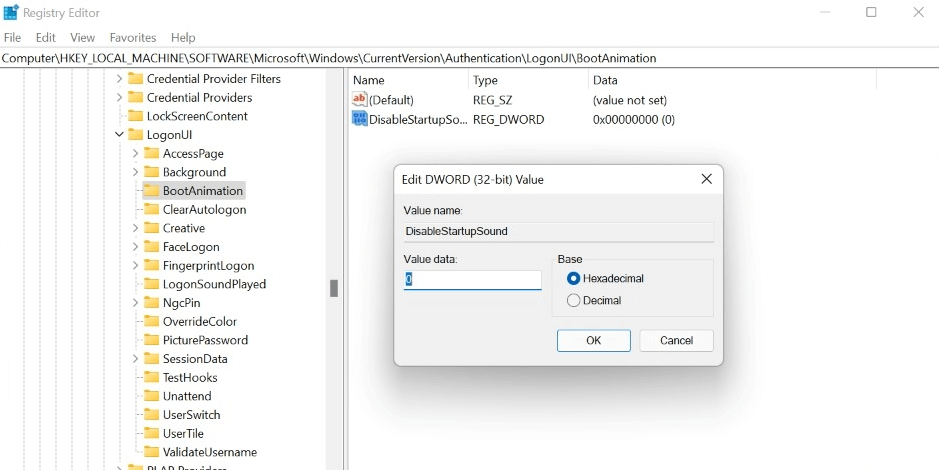The width and height of the screenshot is (939, 470).
Task: Click the Data column header
Action: 732,80
